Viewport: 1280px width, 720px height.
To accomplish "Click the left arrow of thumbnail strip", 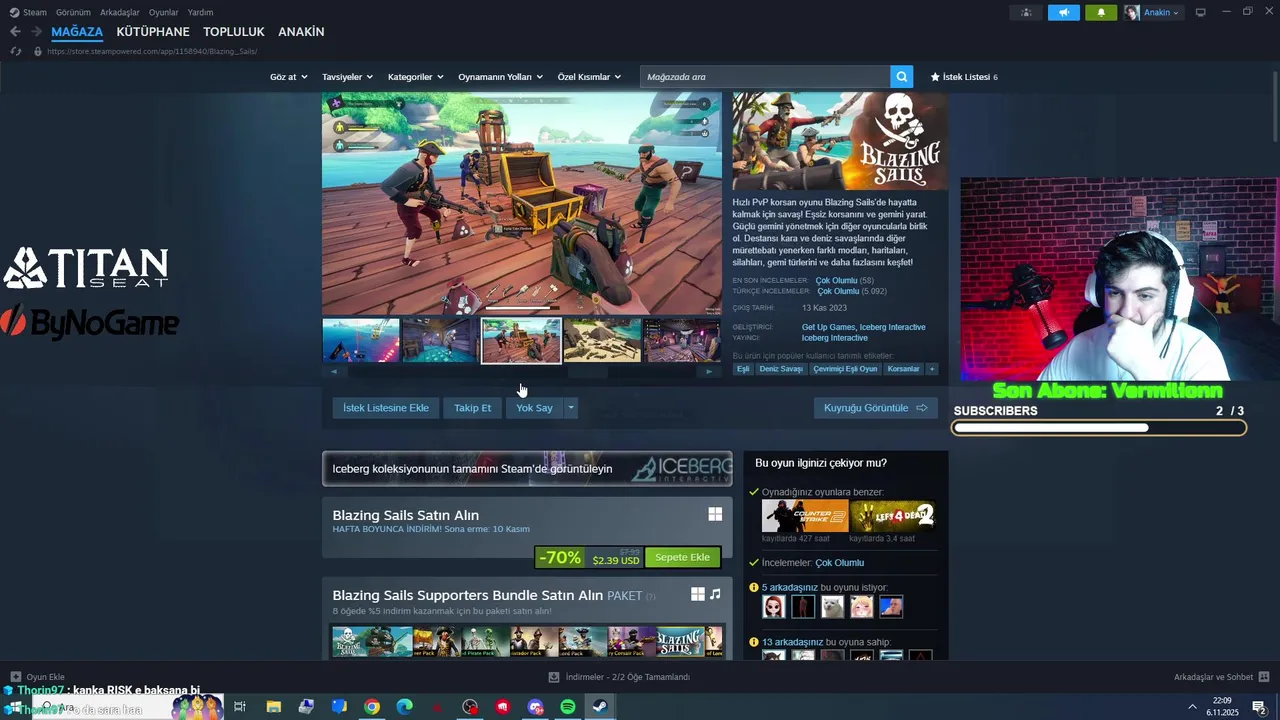I will tap(334, 372).
